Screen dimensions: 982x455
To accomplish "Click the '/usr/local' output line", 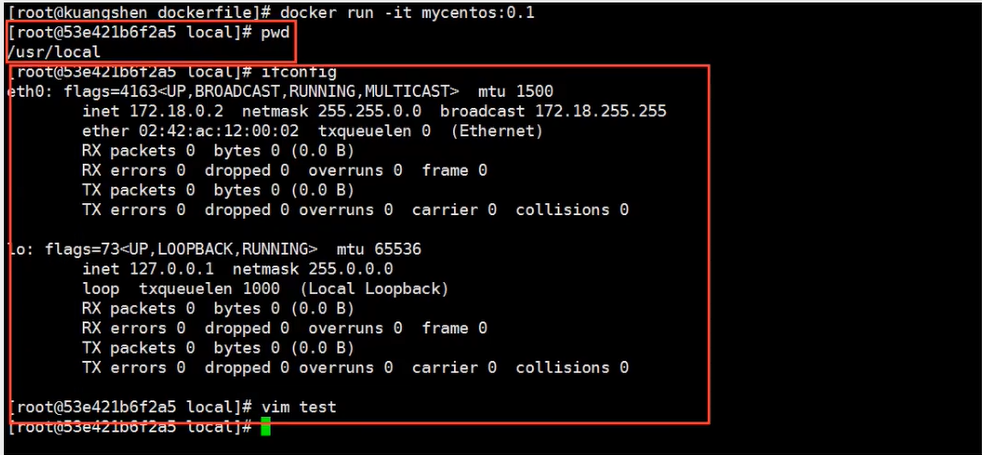I will click(x=54, y=53).
